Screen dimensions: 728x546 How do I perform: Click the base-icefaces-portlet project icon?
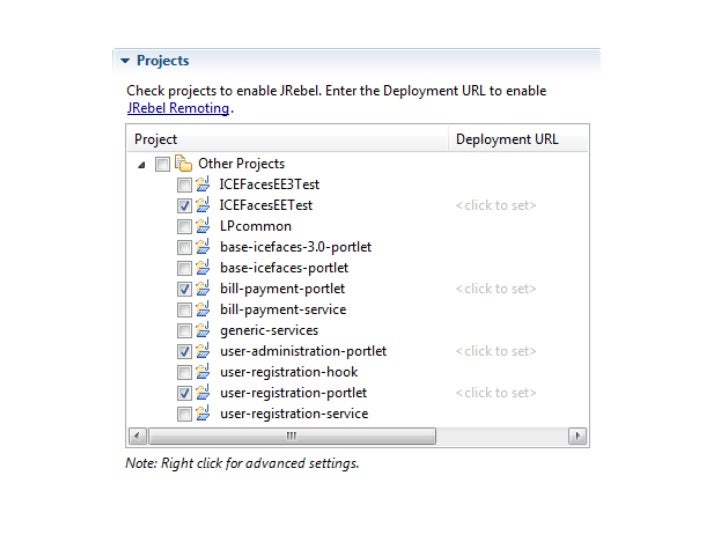click(202, 267)
